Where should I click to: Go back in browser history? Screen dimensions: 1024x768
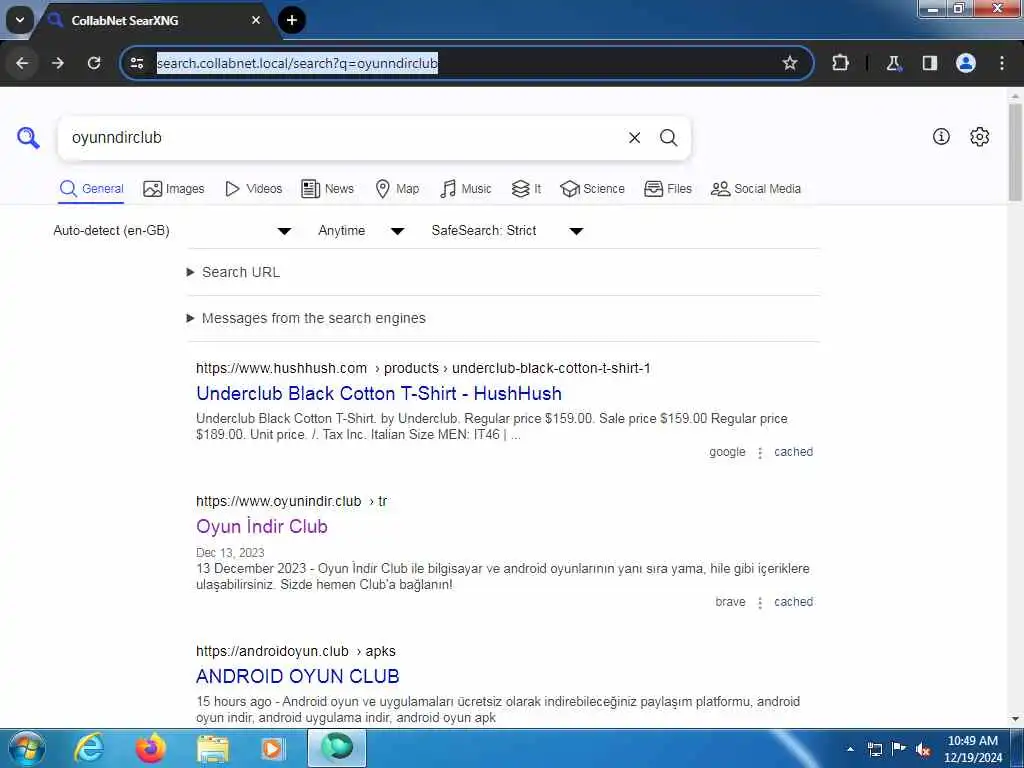pos(22,63)
